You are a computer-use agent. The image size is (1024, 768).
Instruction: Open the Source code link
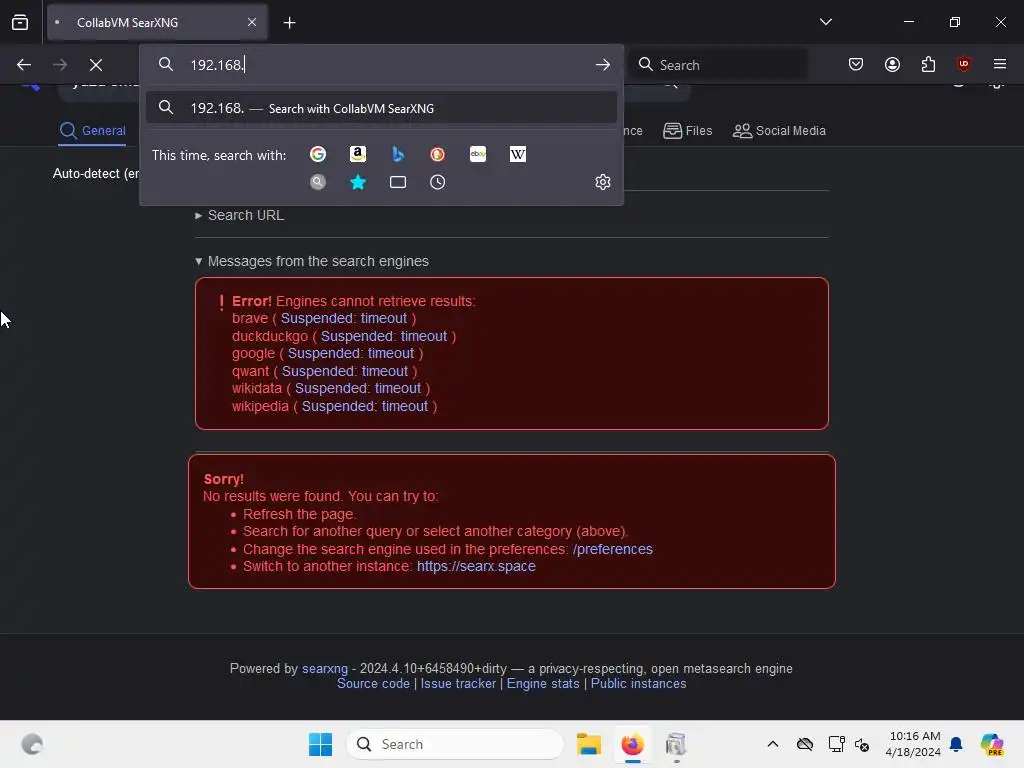(x=373, y=684)
